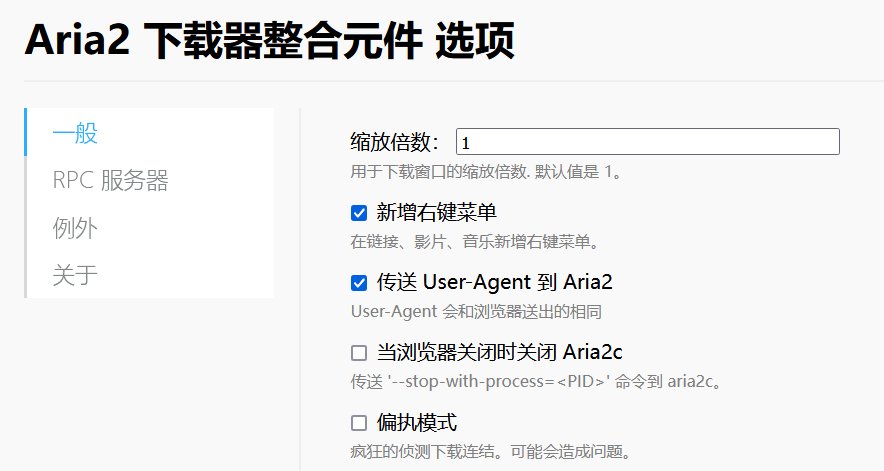Screen dimensions: 884x471
Task: Click the 偏执模式 label text
Action: [x=417, y=423]
